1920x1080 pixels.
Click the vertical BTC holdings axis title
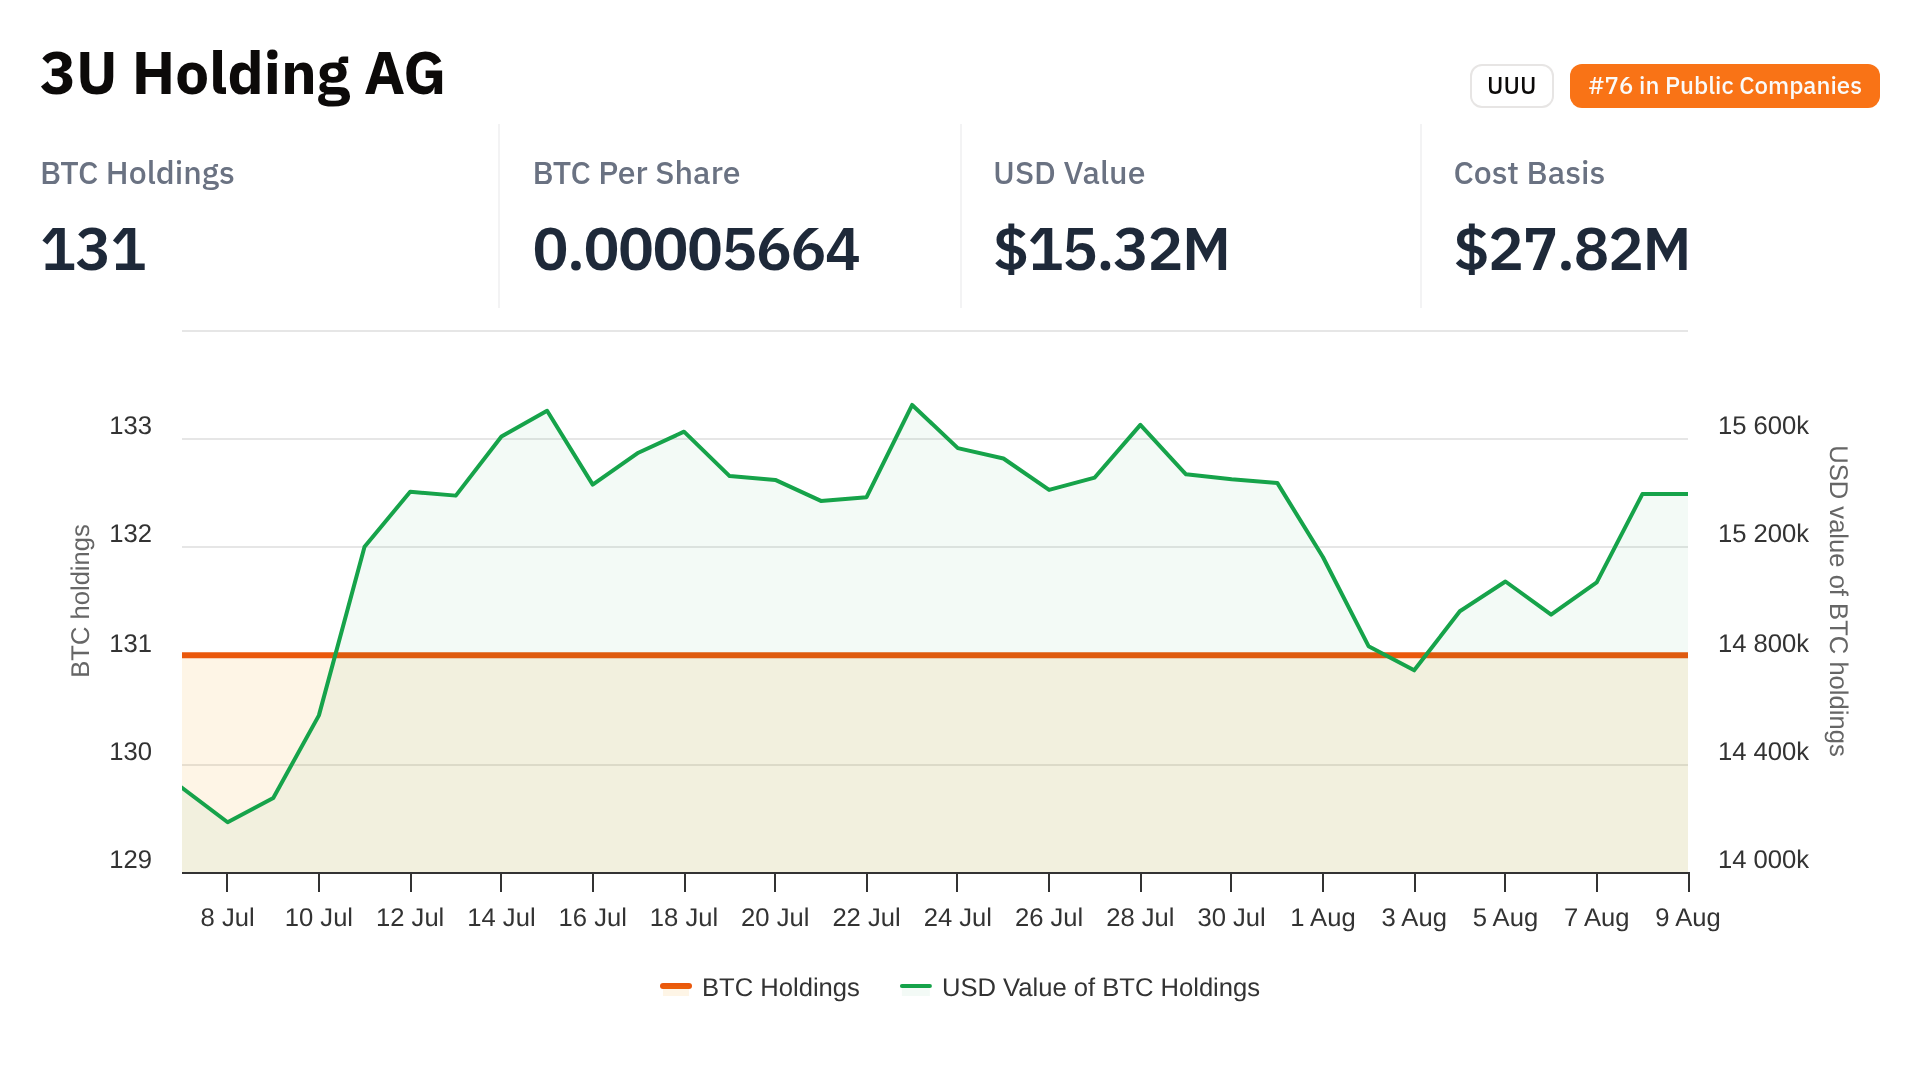point(81,601)
